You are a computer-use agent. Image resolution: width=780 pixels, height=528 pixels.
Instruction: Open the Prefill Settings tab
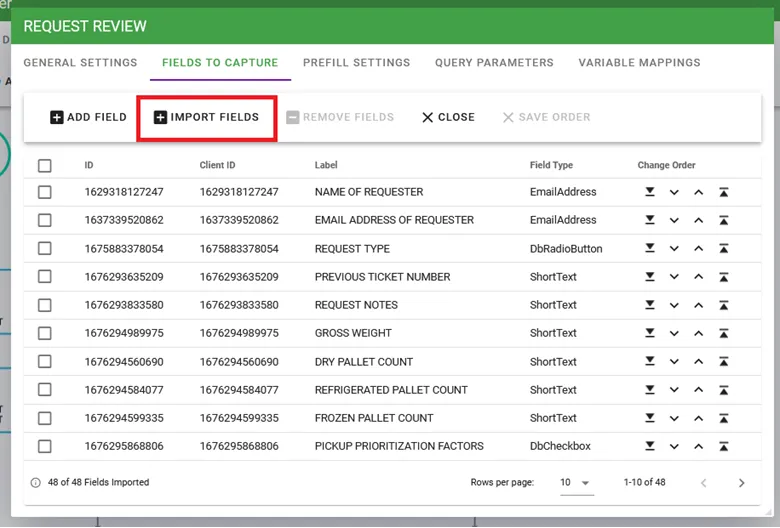click(x=356, y=63)
